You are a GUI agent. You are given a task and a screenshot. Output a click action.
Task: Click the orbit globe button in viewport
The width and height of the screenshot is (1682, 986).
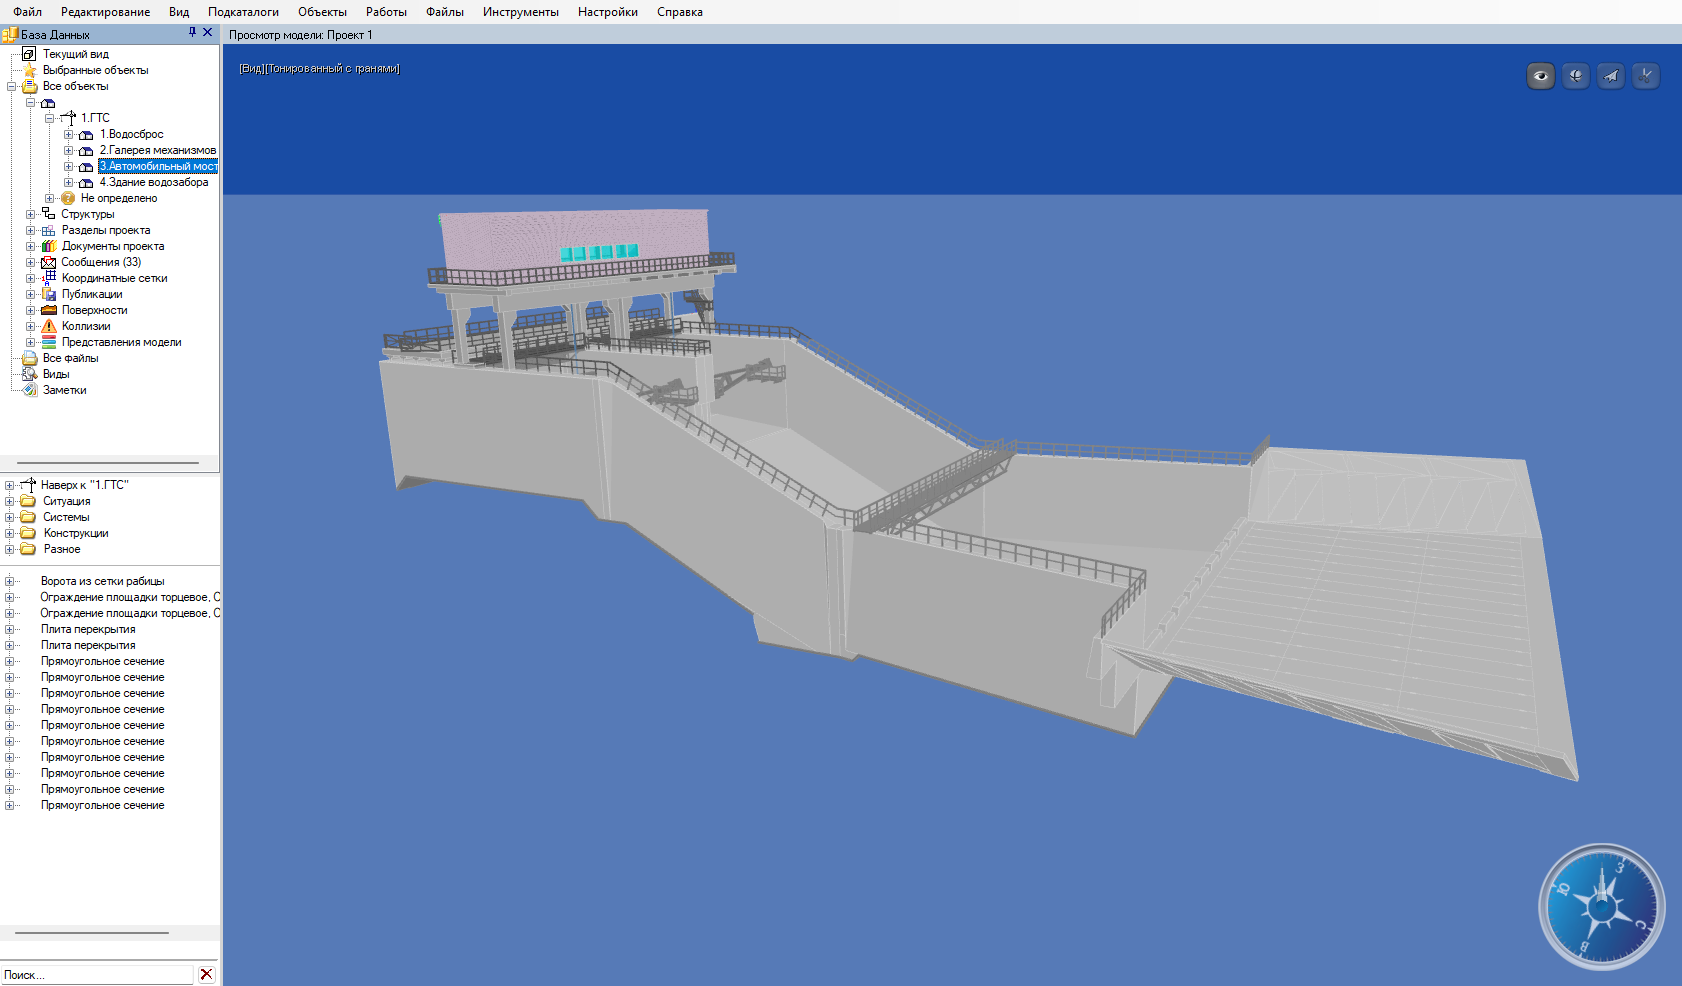pos(1575,76)
